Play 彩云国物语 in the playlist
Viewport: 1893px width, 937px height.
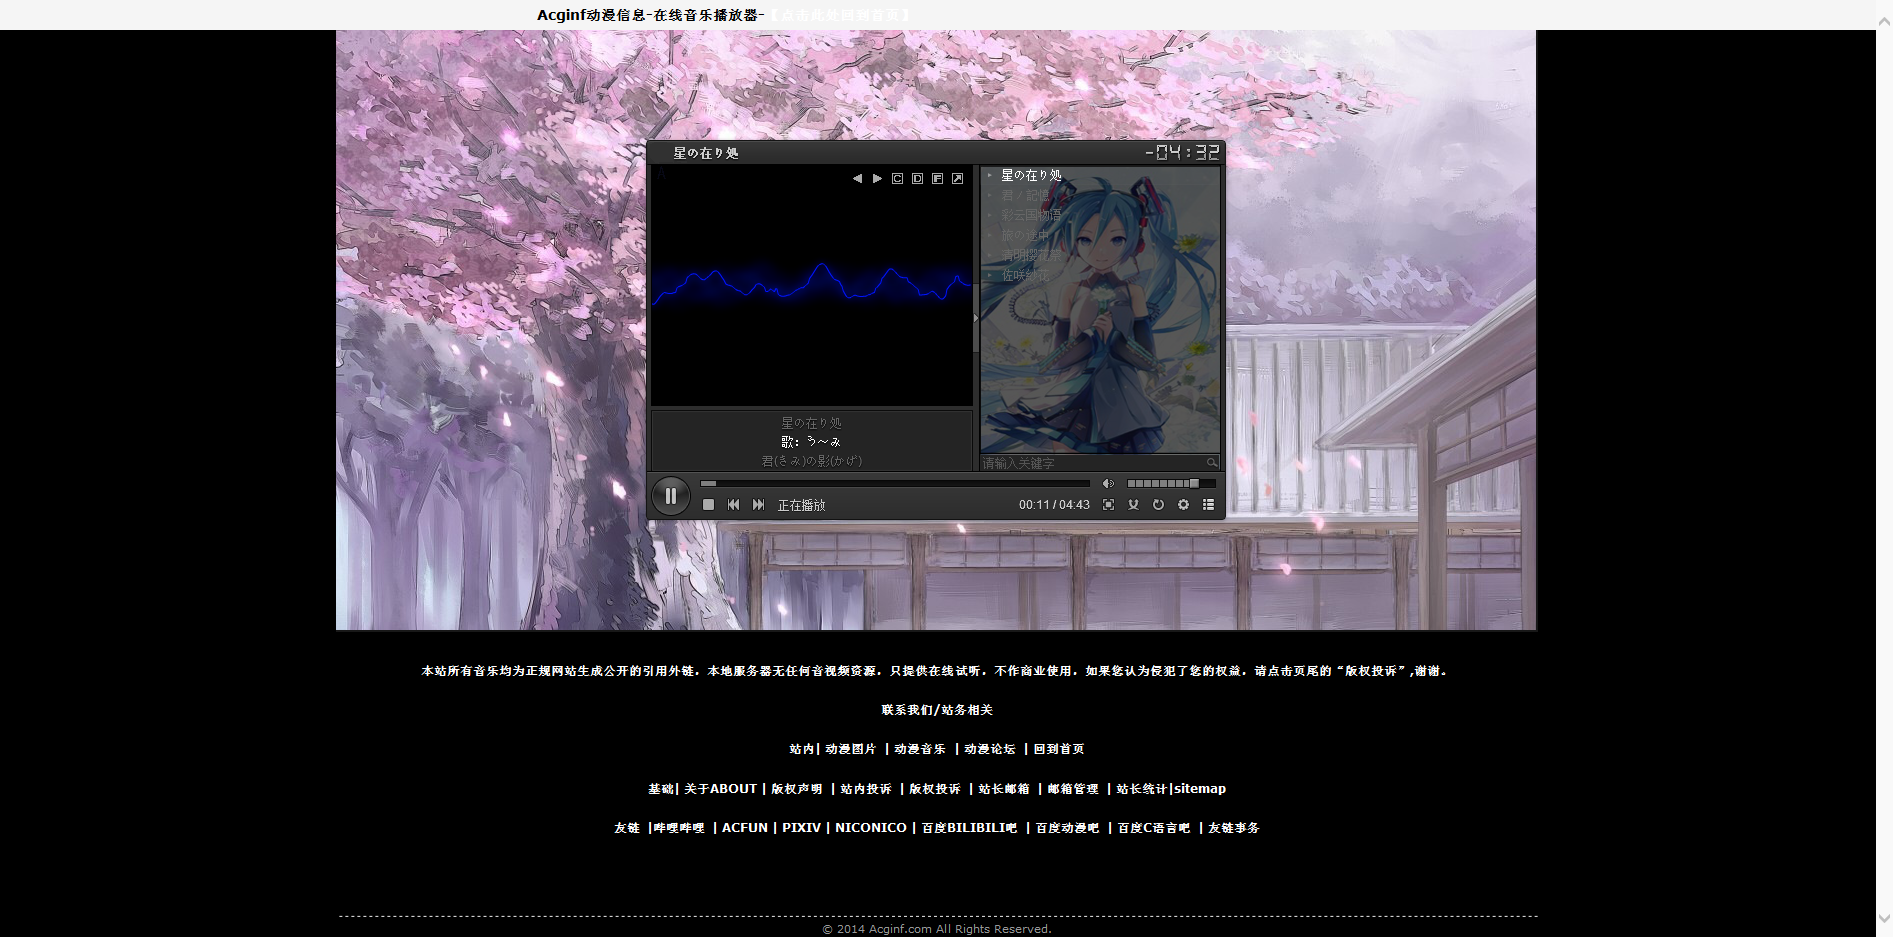tap(1031, 215)
